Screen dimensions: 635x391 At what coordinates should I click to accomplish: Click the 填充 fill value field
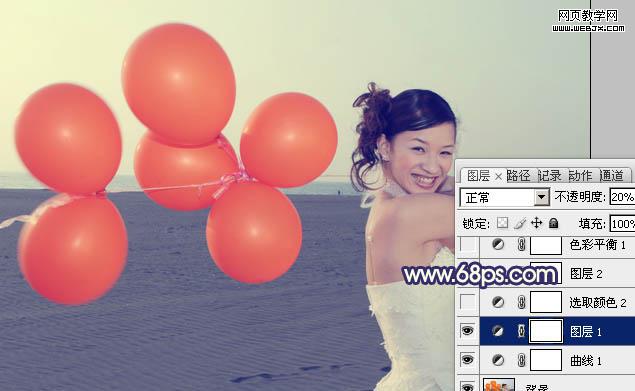pyautogui.click(x=622, y=224)
